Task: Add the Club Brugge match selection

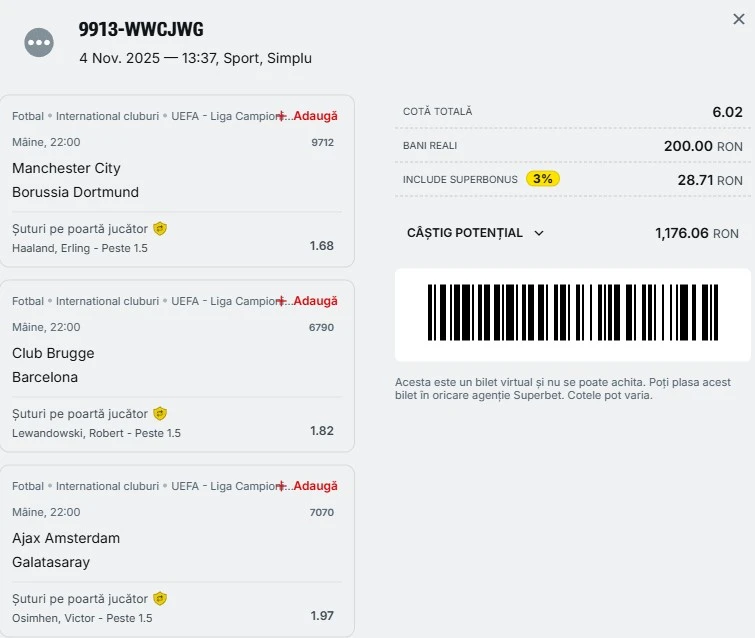Action: pos(309,301)
